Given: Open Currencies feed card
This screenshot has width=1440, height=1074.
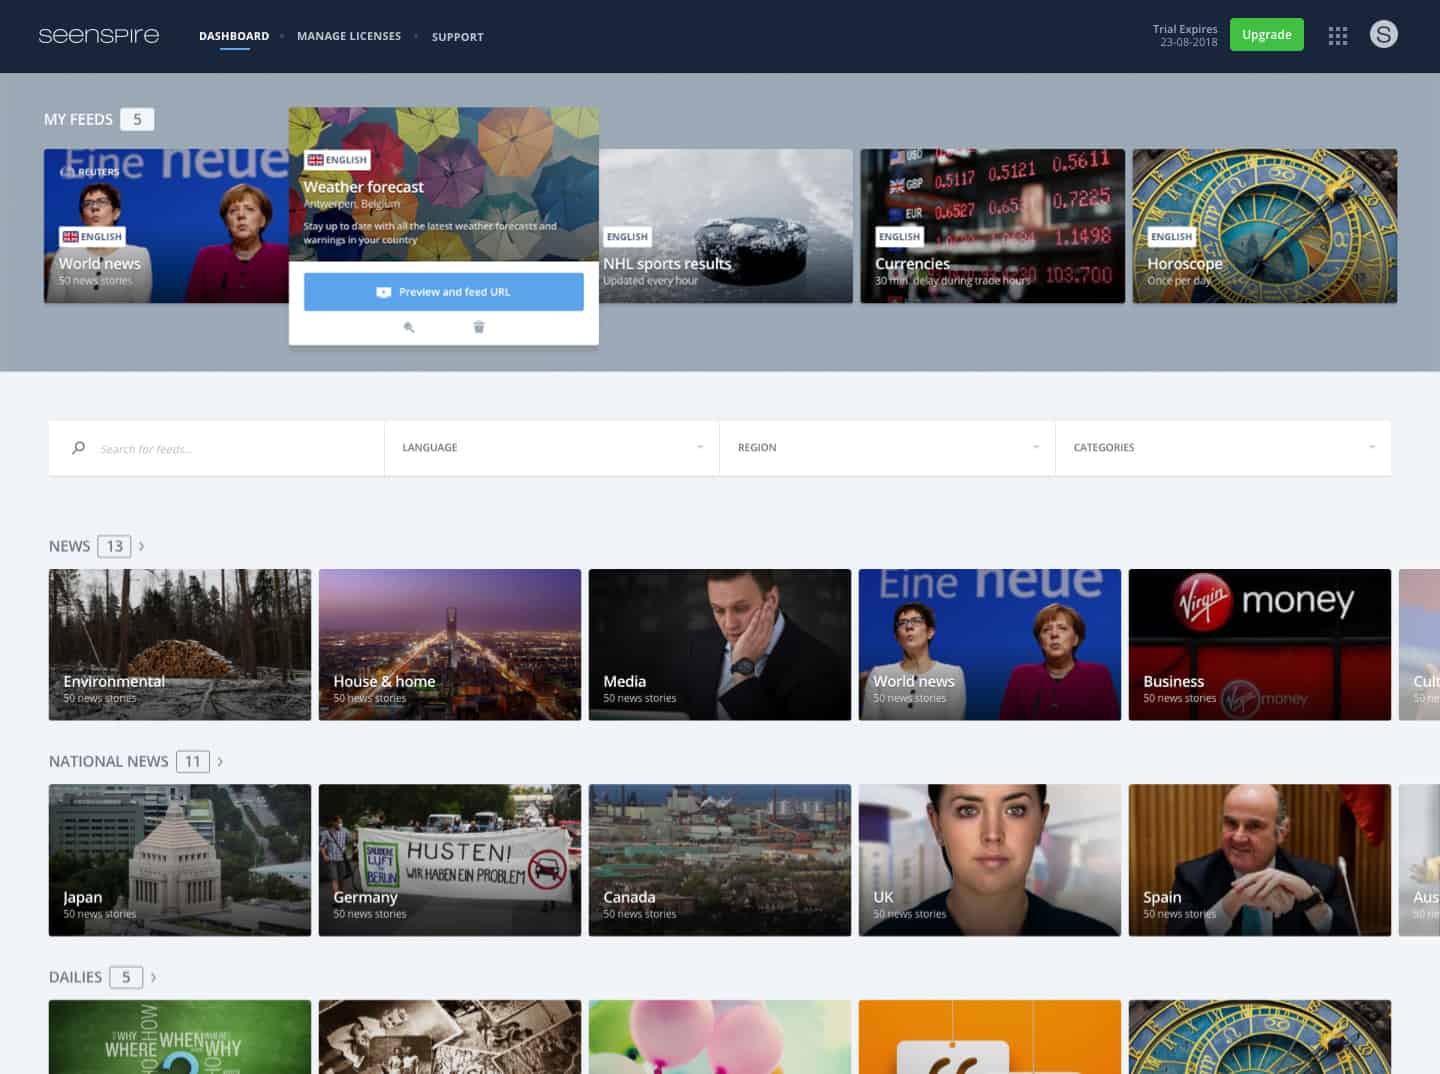Looking at the screenshot, I should tap(992, 226).
